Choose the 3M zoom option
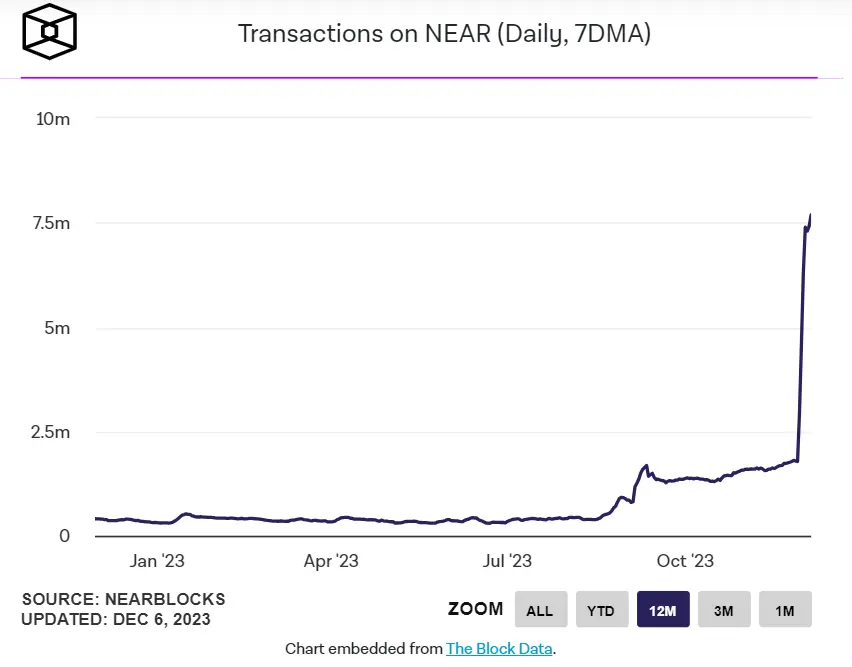852x667 pixels. coord(724,609)
